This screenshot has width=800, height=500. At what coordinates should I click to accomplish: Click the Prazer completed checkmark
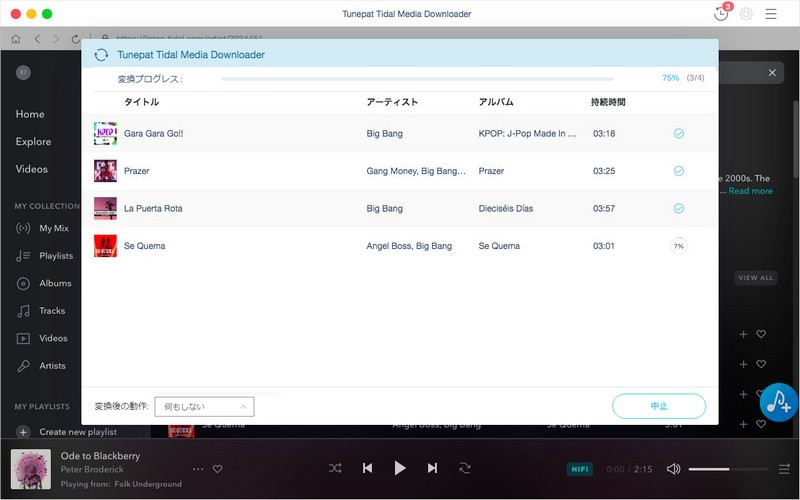[x=679, y=171]
